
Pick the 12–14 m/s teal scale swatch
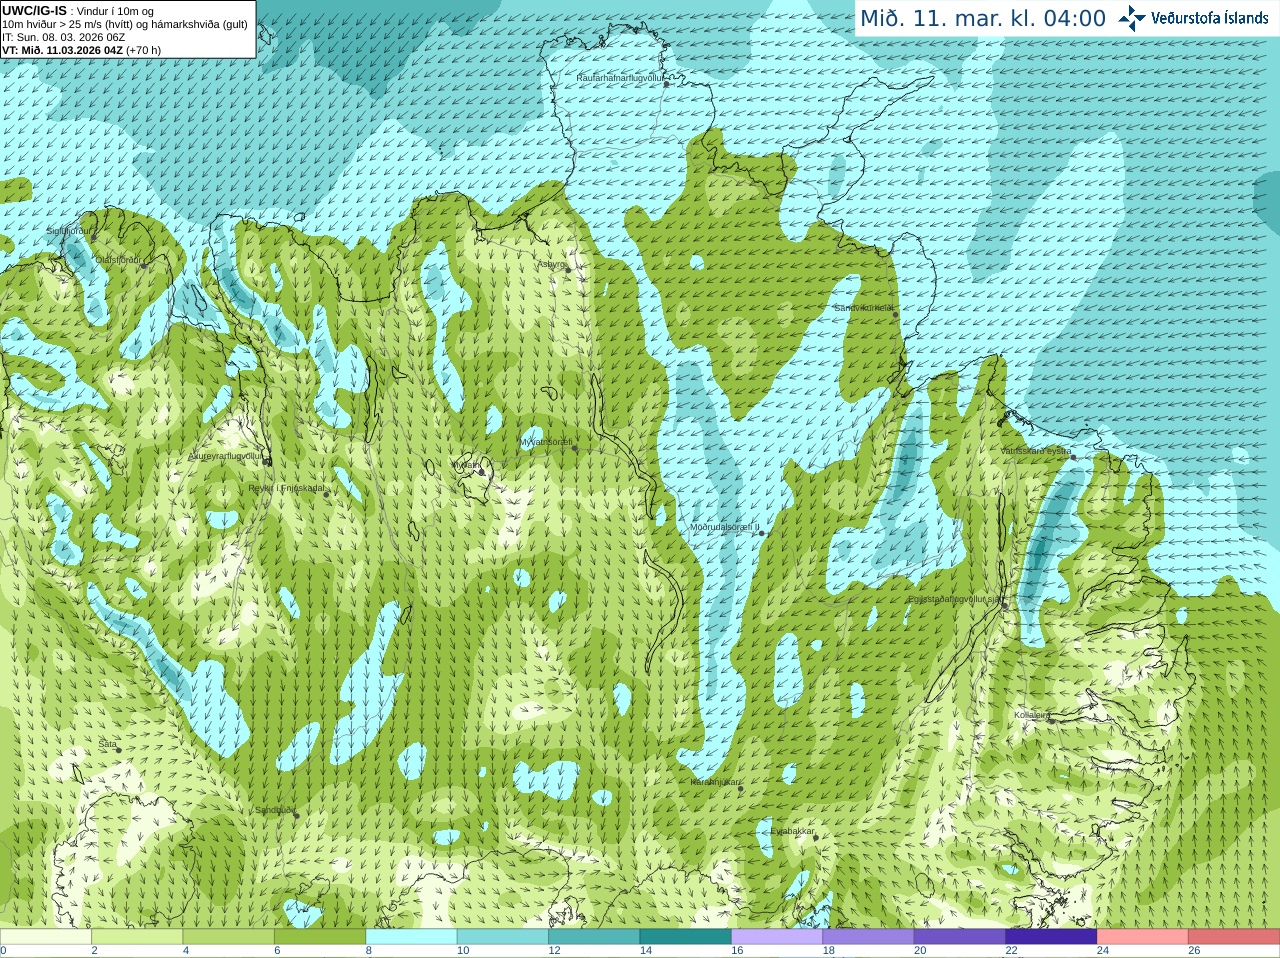click(x=594, y=936)
